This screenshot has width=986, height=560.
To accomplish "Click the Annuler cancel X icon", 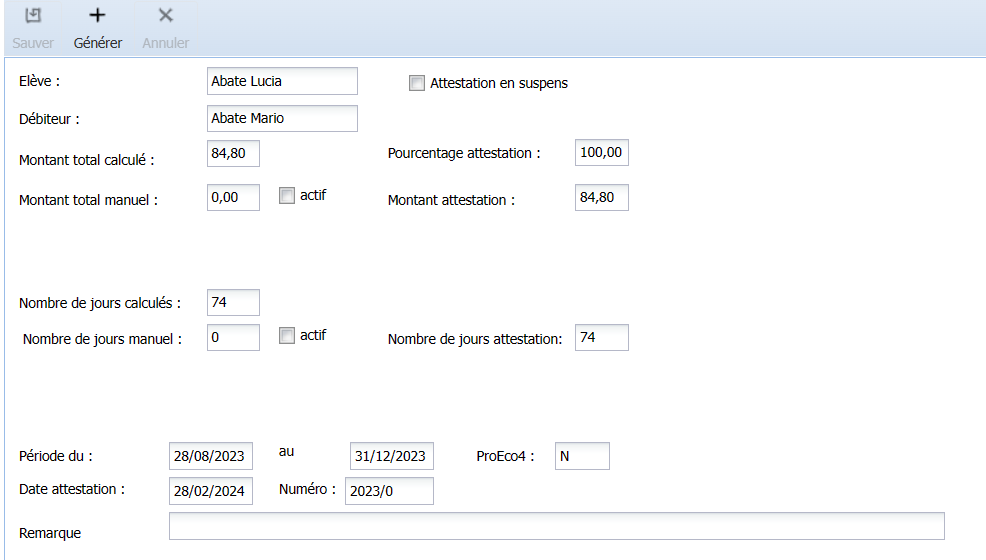I will coord(166,16).
